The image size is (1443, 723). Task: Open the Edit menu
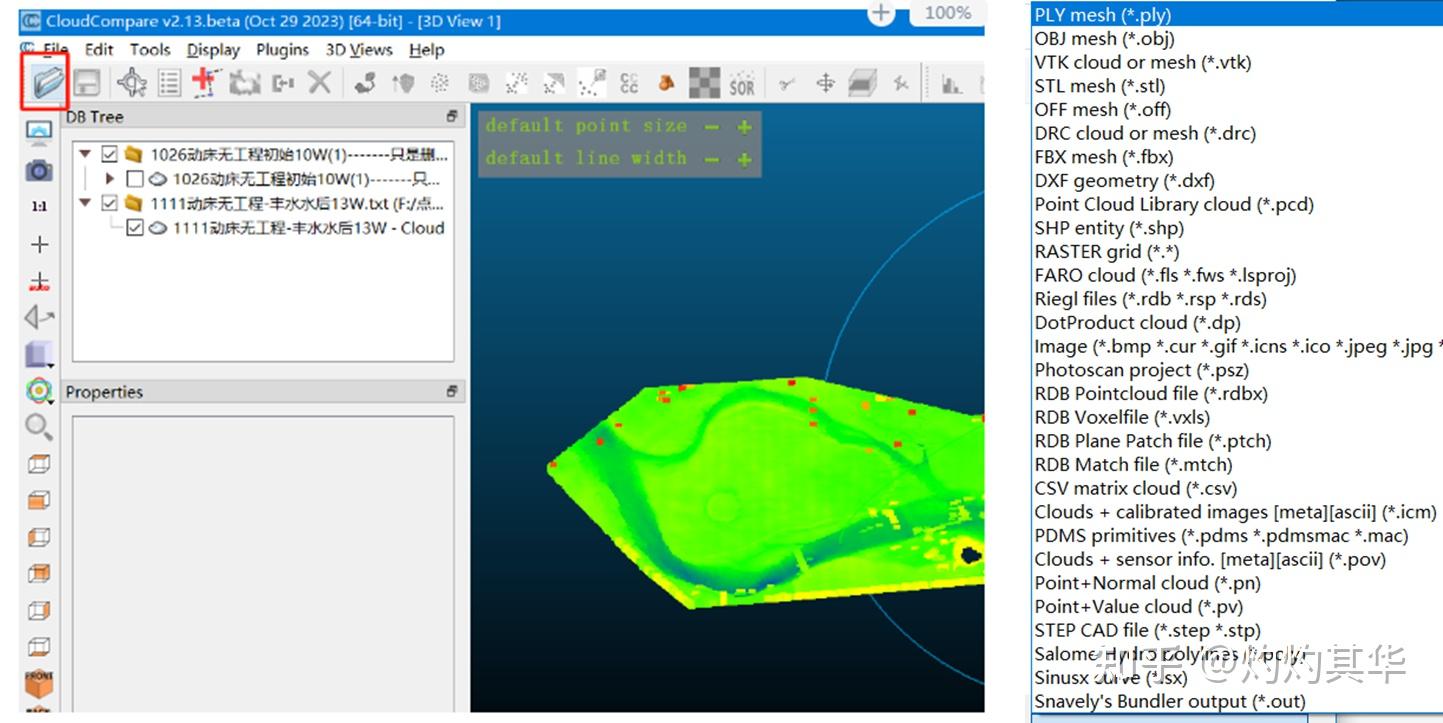pos(99,50)
